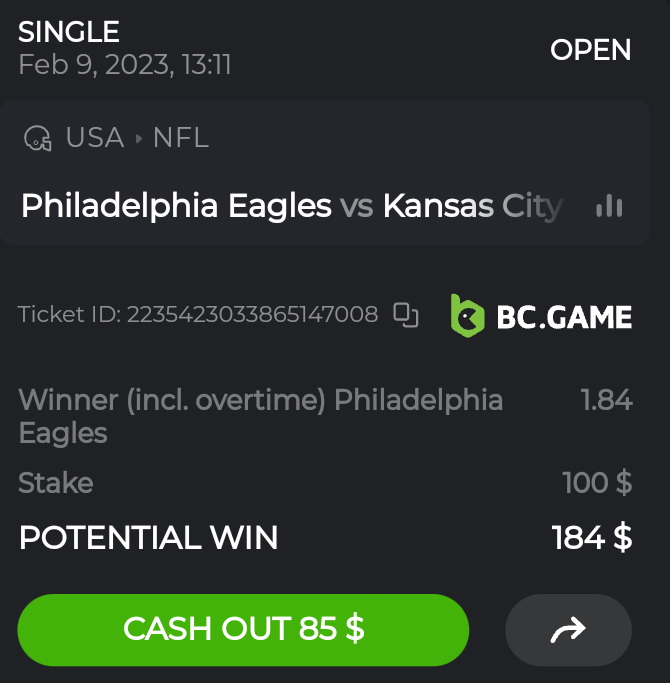The height and width of the screenshot is (683, 670).
Task: Click the 1.84 odds value
Action: (606, 401)
